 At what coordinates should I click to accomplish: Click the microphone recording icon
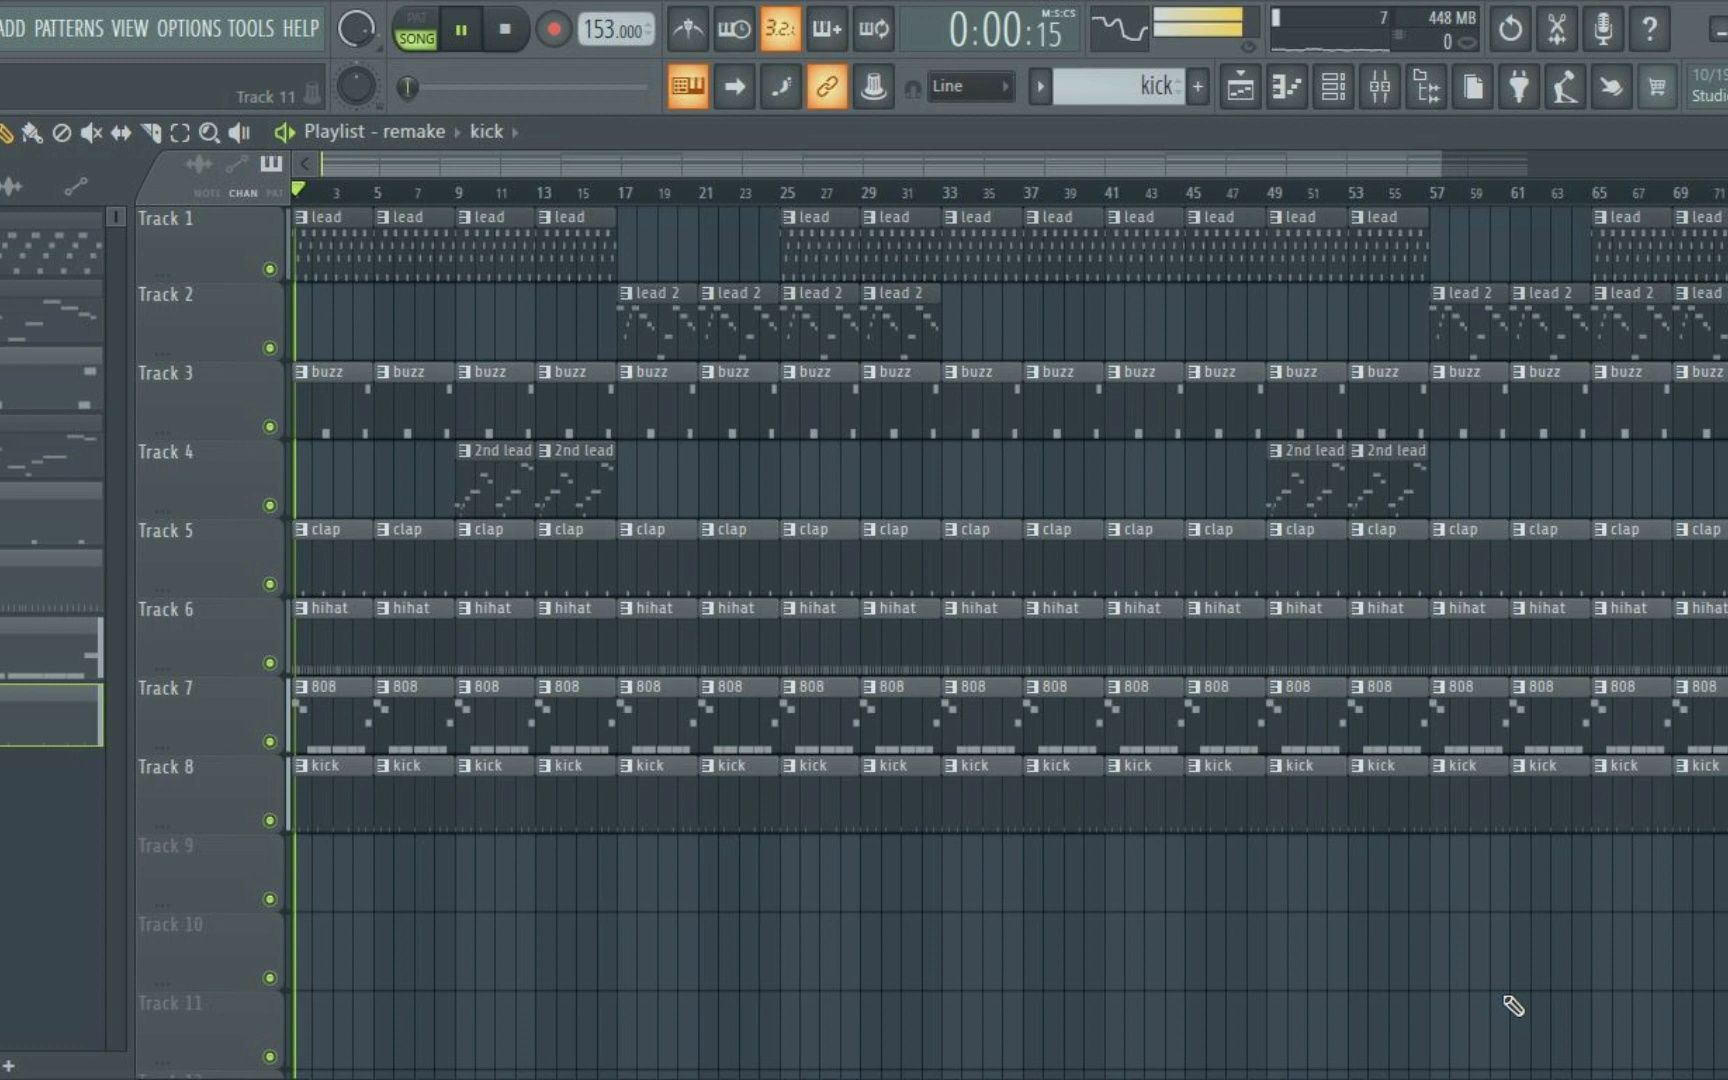(x=1603, y=29)
